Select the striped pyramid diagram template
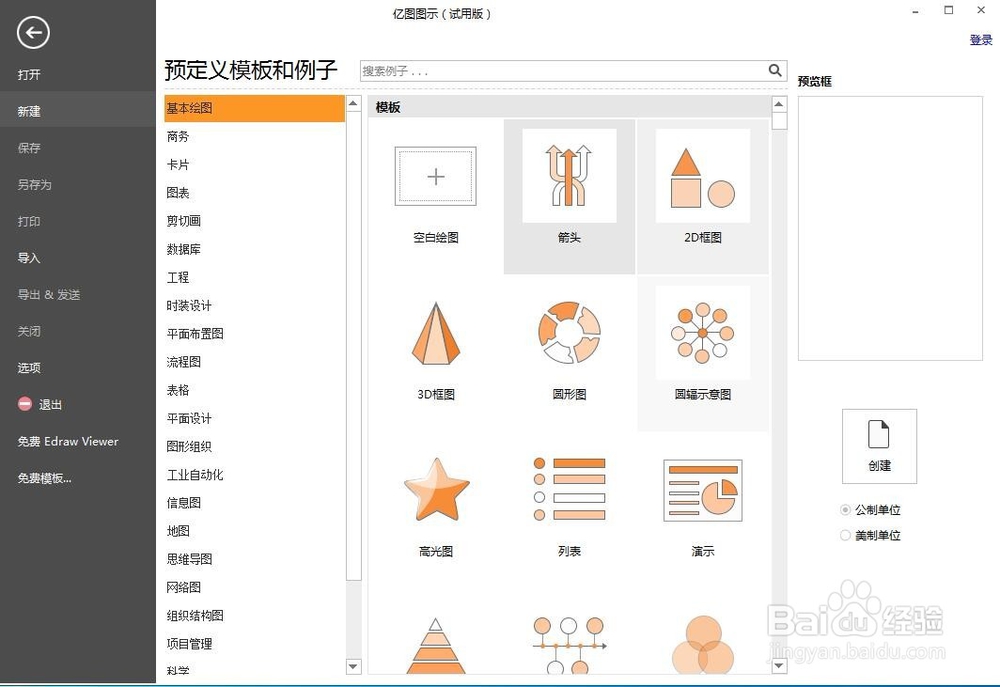Viewport: 1000px width, 687px height. [x=436, y=646]
